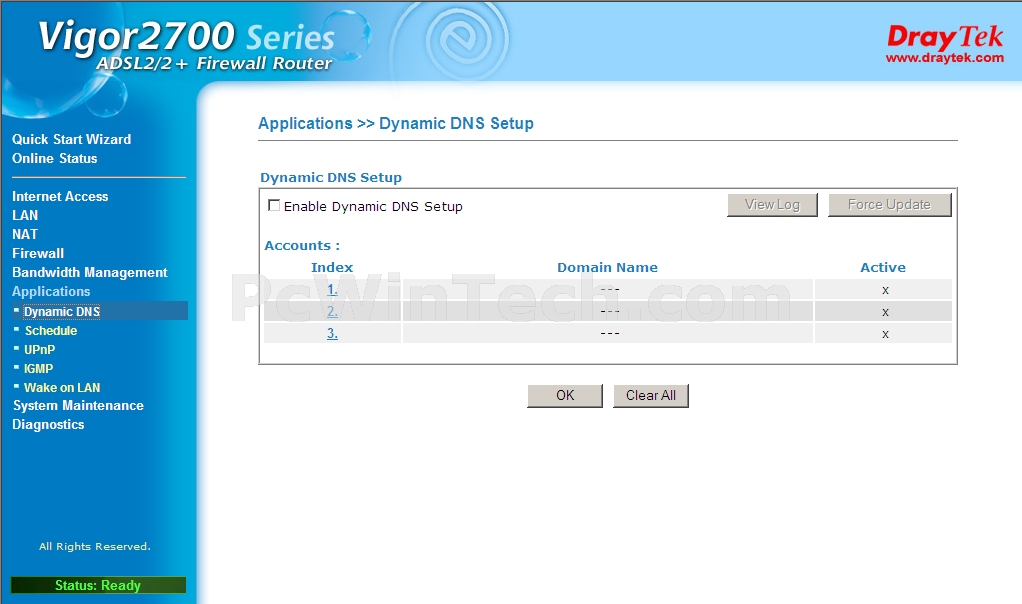Click the Clear All button
The height and width of the screenshot is (604, 1022).
[650, 395]
